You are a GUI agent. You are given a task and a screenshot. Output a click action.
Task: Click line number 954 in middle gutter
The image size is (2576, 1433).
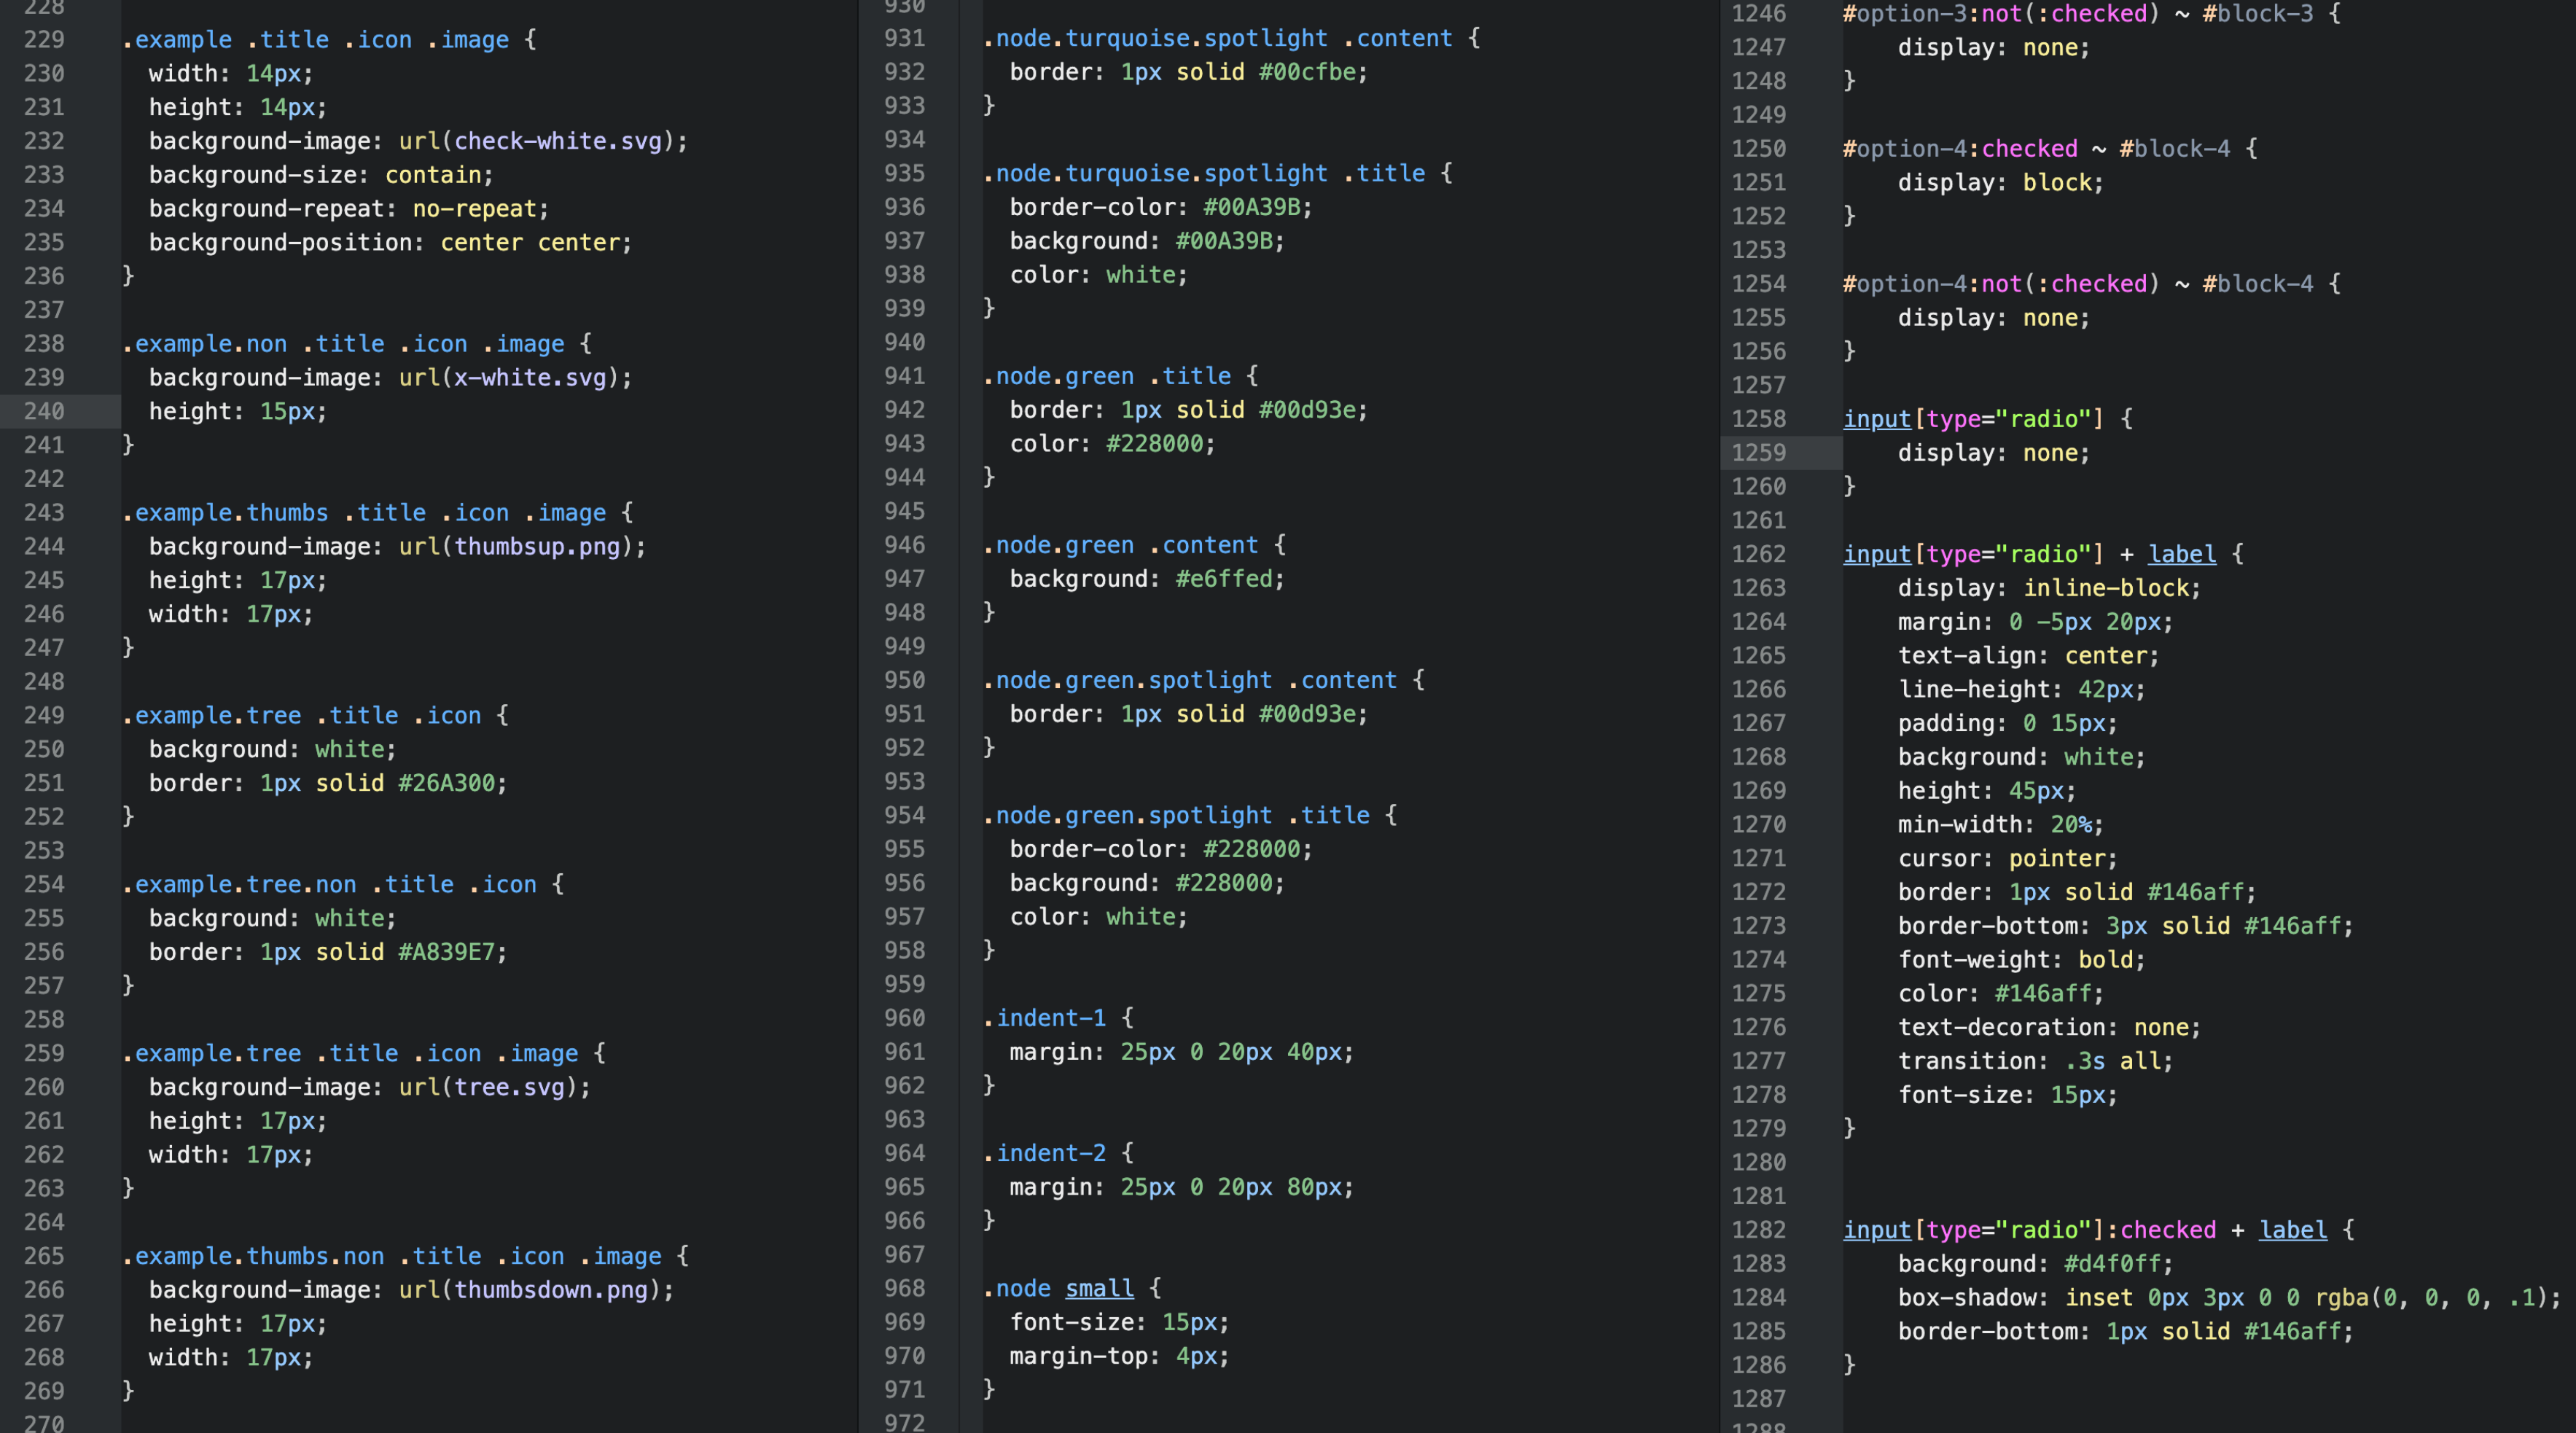pos(904,815)
